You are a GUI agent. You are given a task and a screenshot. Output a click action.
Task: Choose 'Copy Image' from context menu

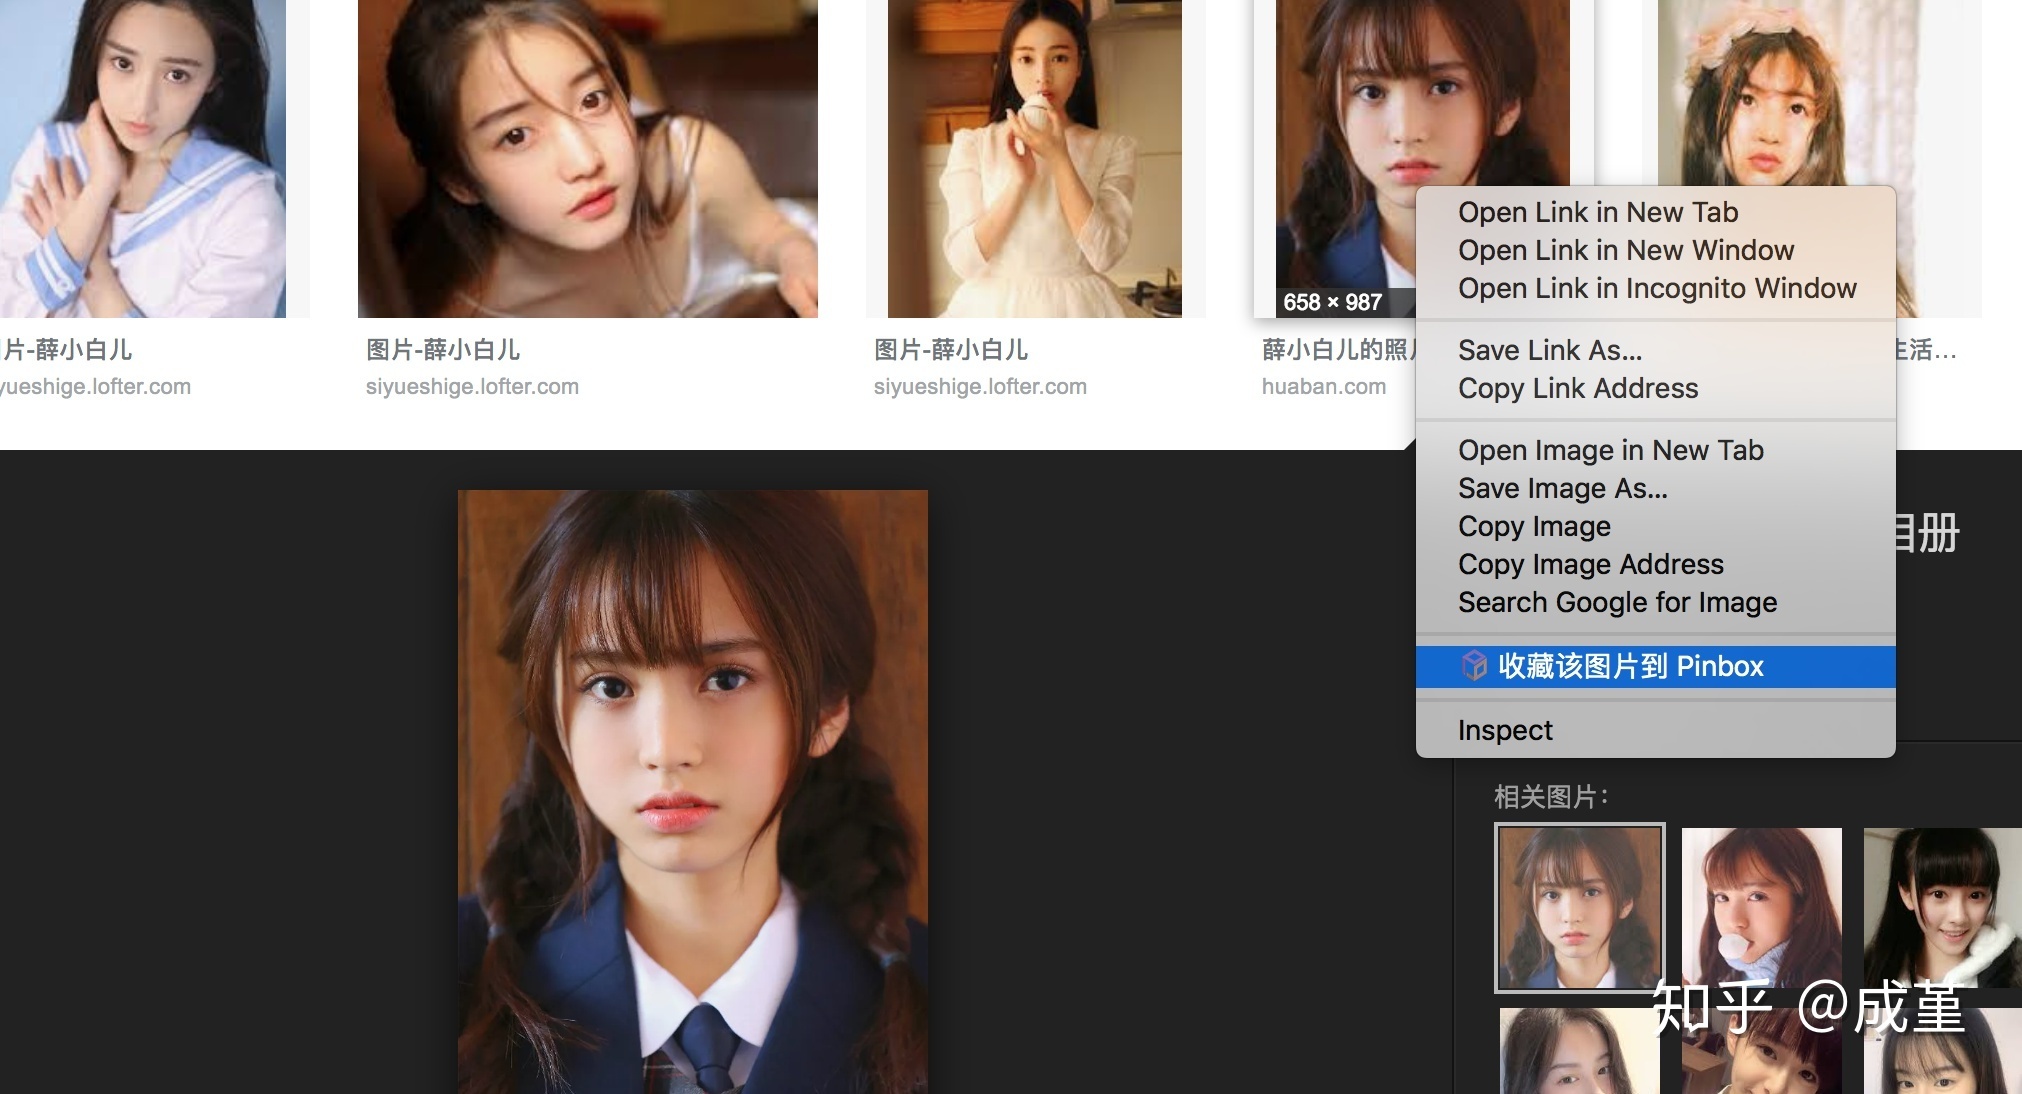[1534, 526]
